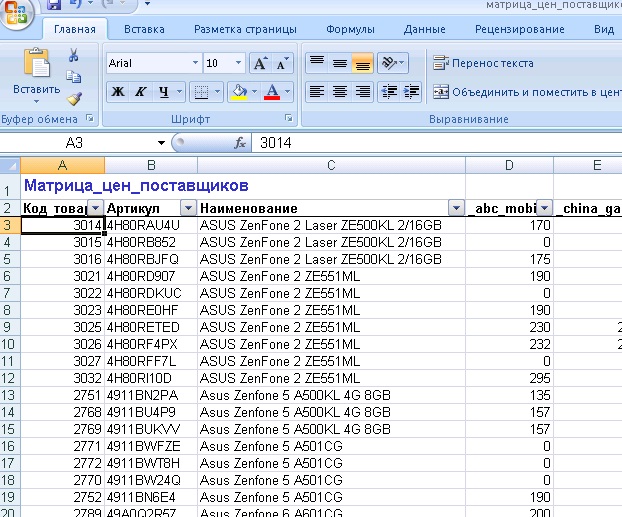The width and height of the screenshot is (622, 517).
Task: Toggle underline Ч formatting
Action: (x=163, y=92)
